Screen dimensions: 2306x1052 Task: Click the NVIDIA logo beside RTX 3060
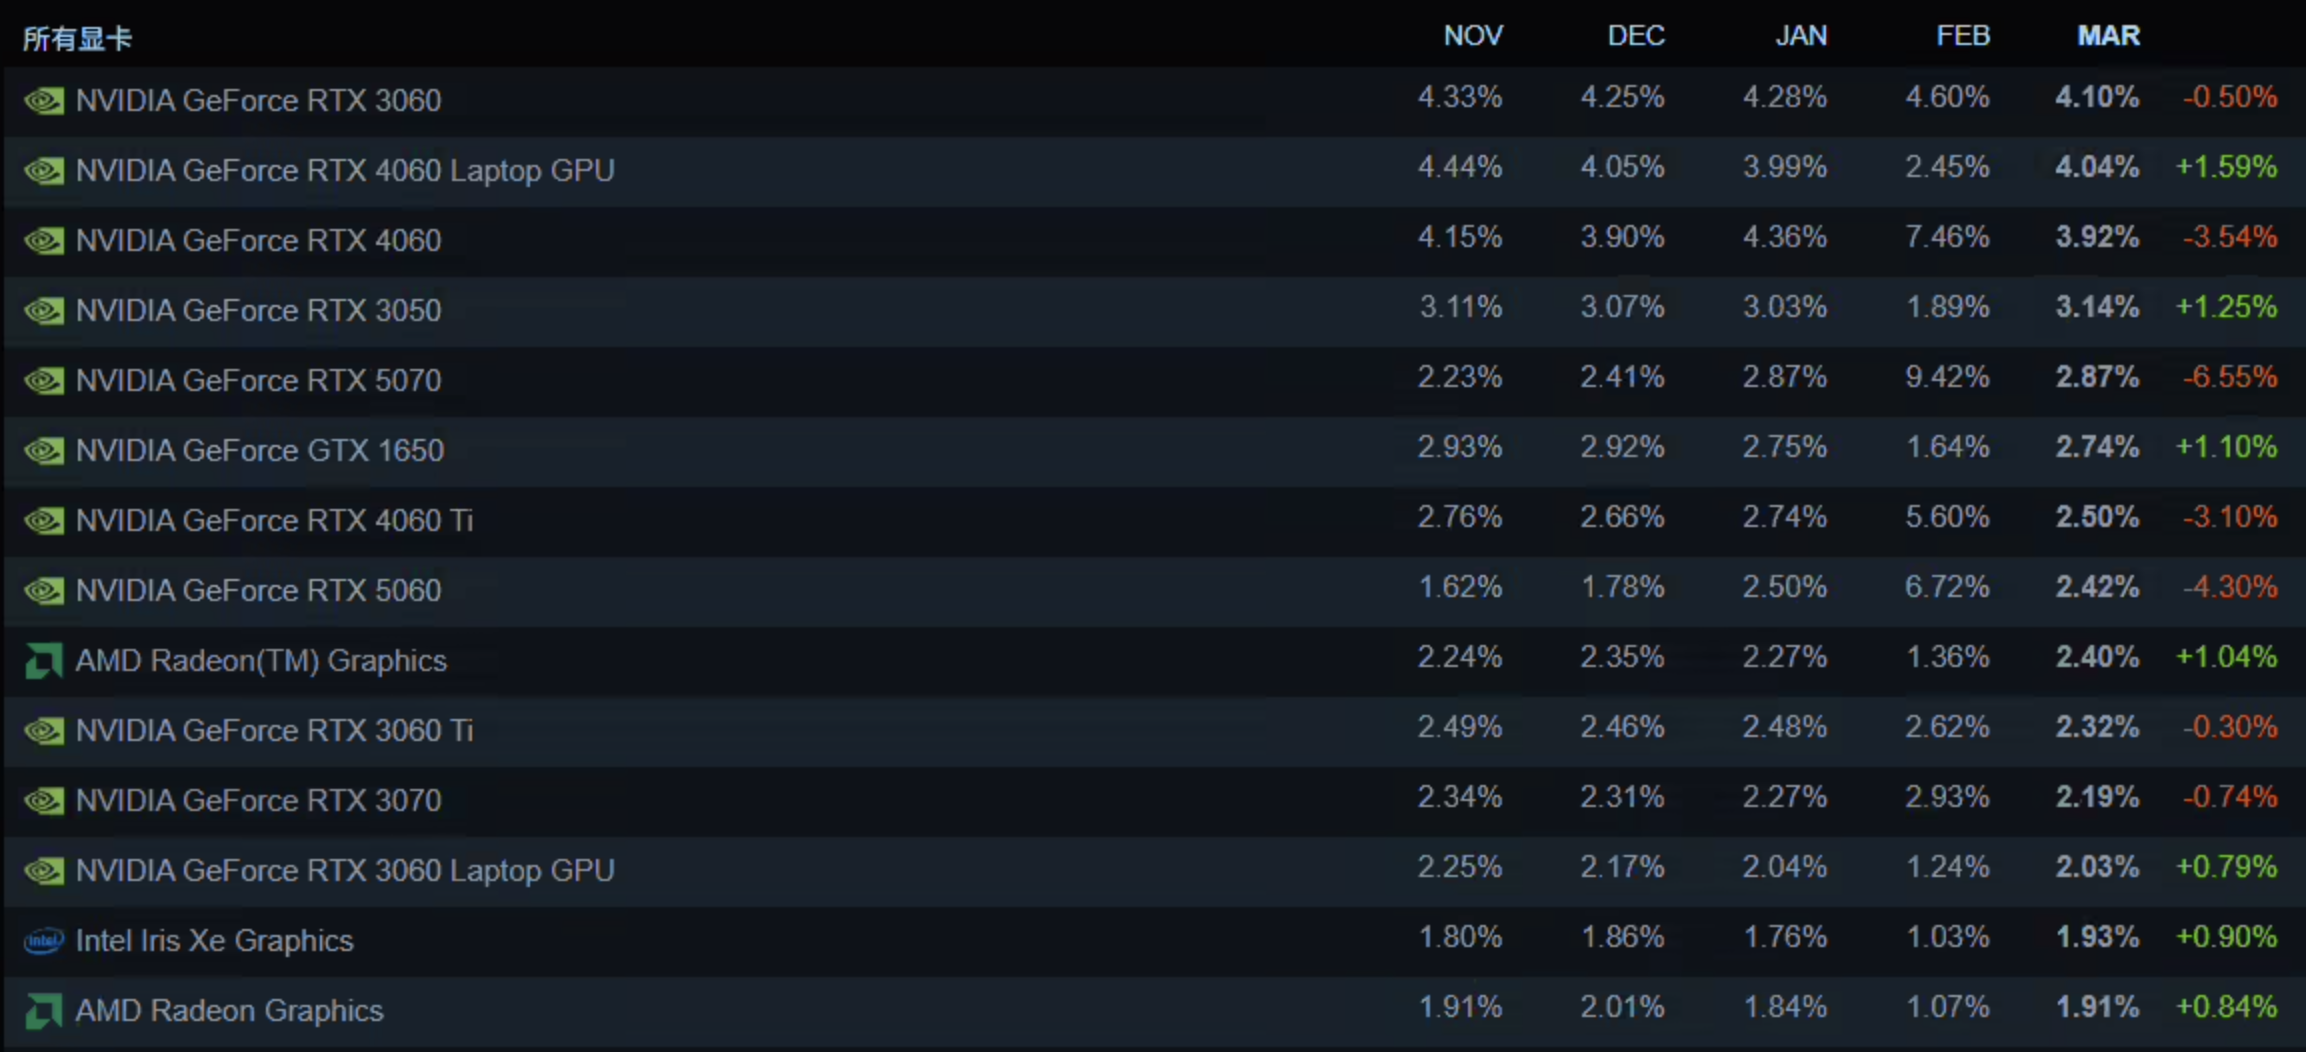44,100
